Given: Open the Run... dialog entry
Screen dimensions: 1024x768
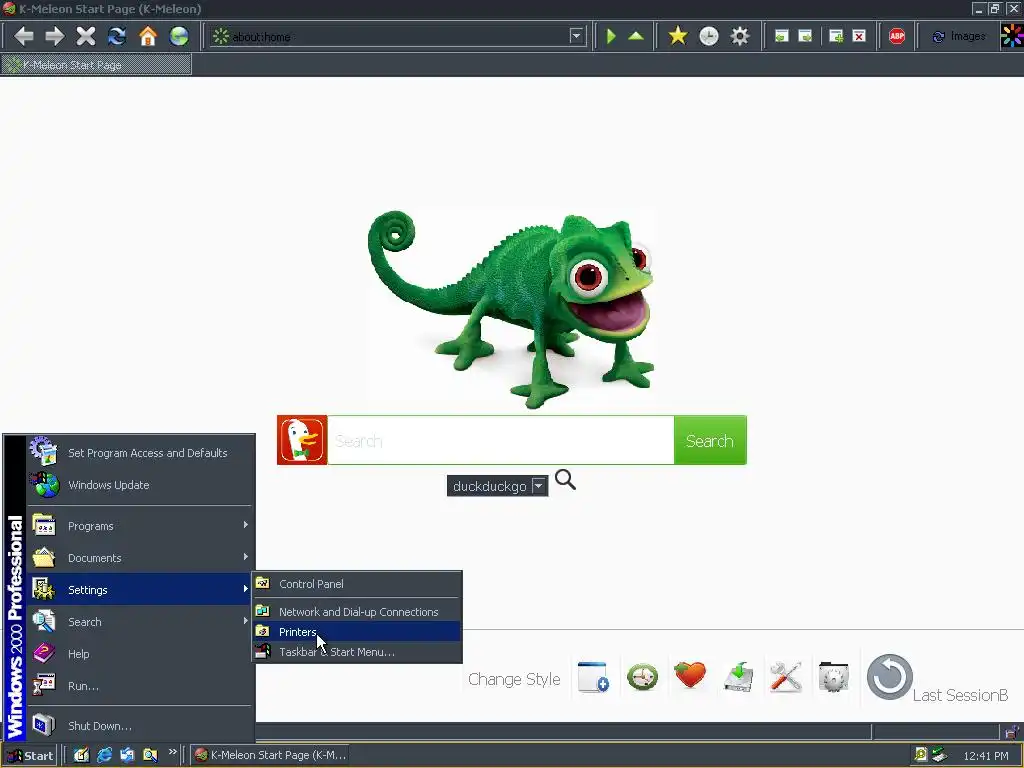Looking at the screenshot, I should [x=140, y=686].
